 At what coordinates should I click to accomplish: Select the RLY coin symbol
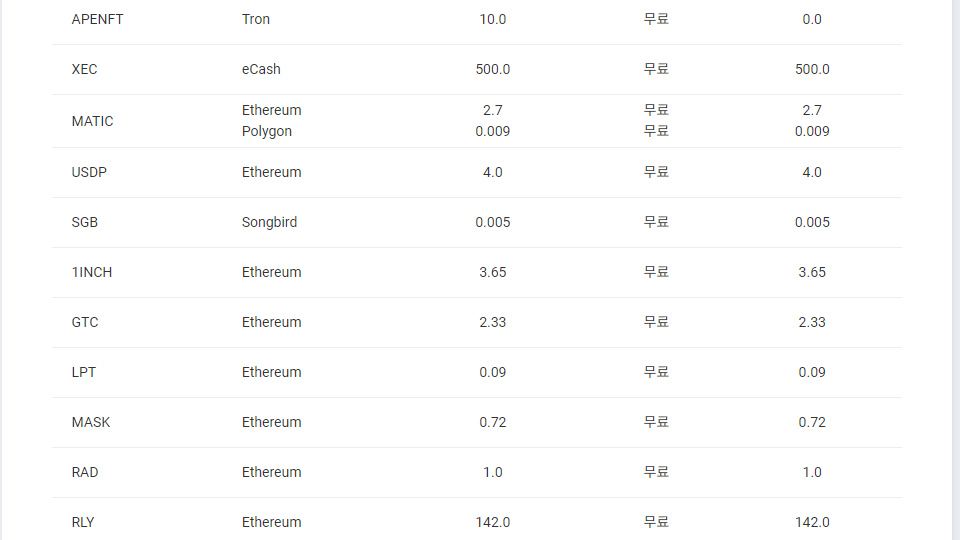(x=83, y=522)
